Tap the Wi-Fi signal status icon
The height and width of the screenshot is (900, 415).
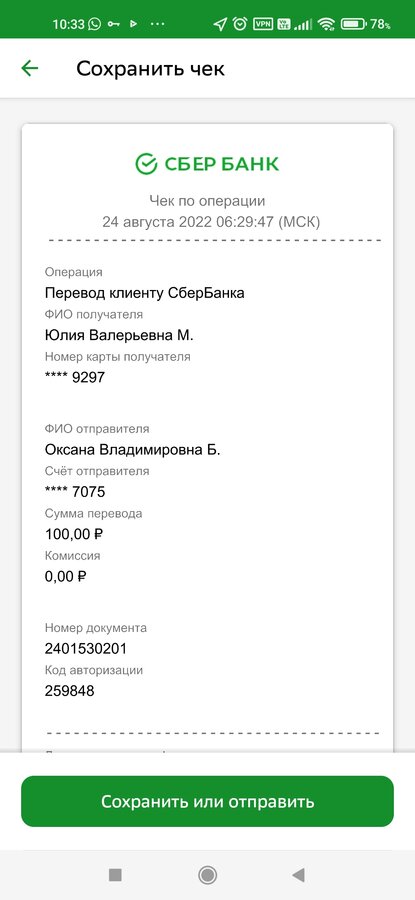(326, 24)
